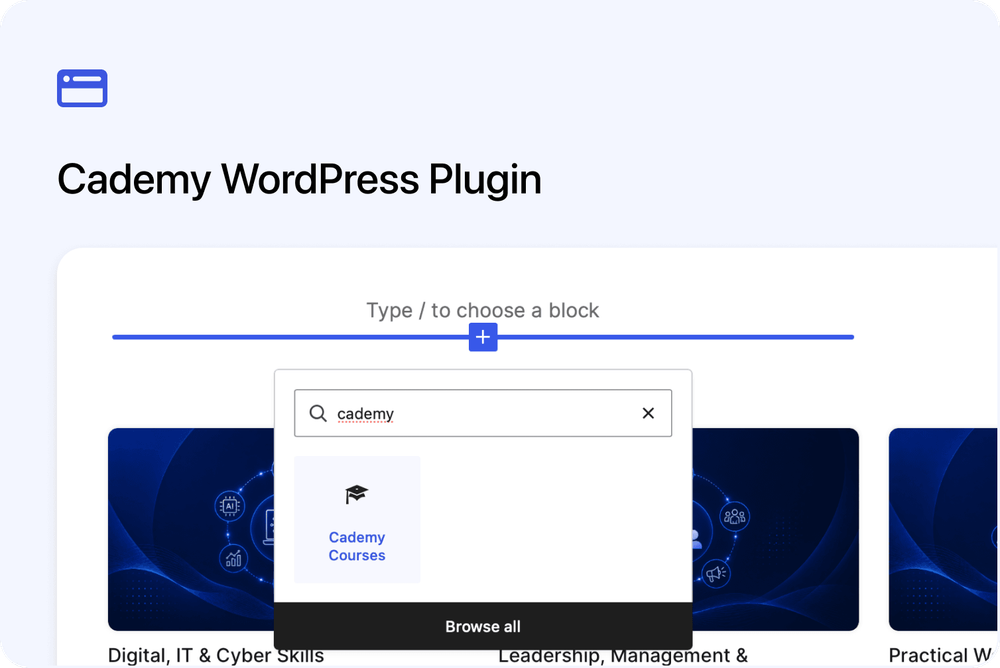Click 'Digital, IT & Cyber Skills' title text
Image resolution: width=1000 pixels, height=668 pixels.
(216, 656)
